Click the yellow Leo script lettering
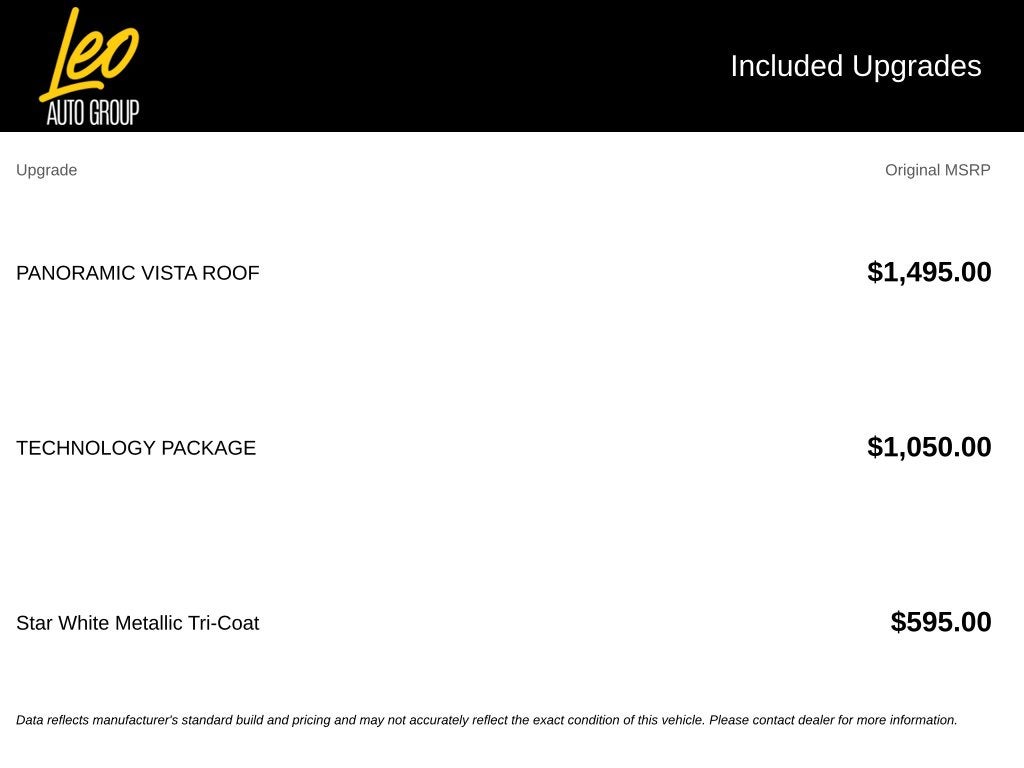The width and height of the screenshot is (1024, 768). pos(89,54)
